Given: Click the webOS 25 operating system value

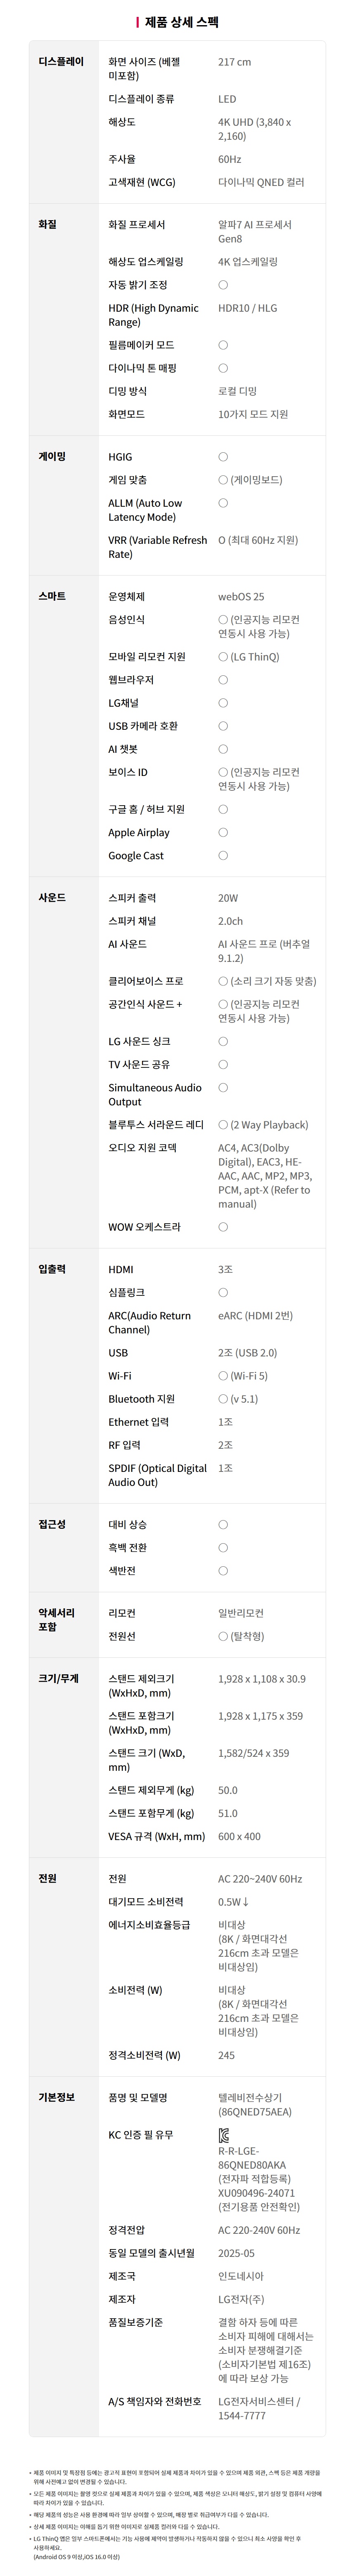Looking at the screenshot, I should [x=241, y=597].
